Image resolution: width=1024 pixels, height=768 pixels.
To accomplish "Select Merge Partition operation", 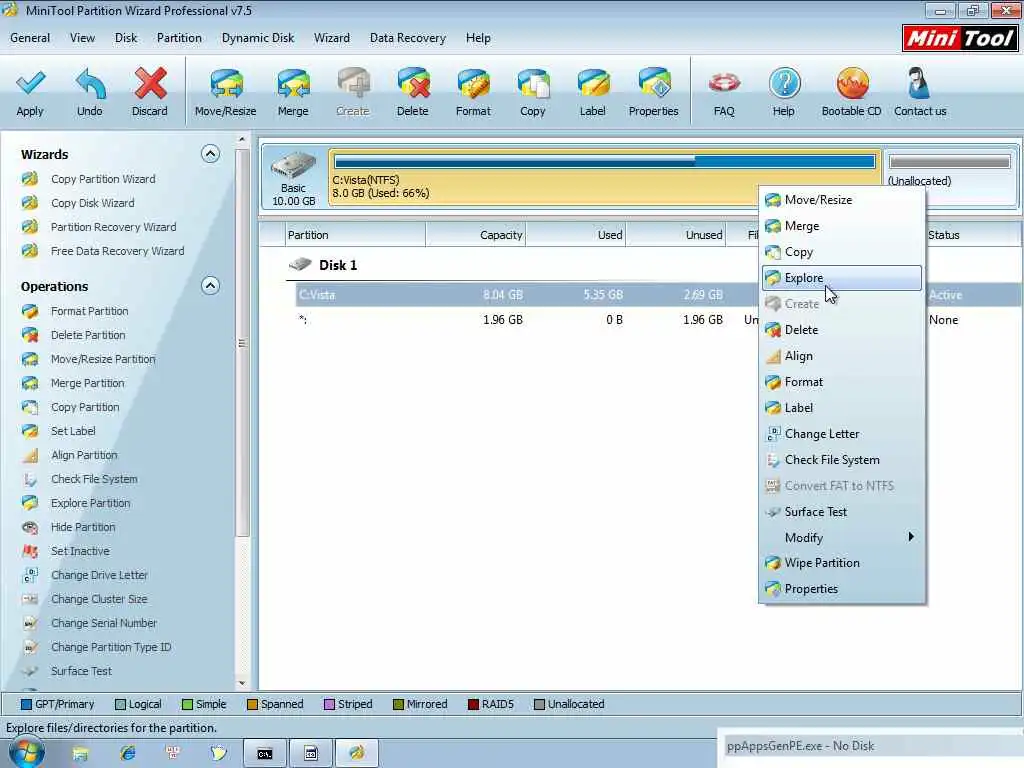I will tap(88, 383).
